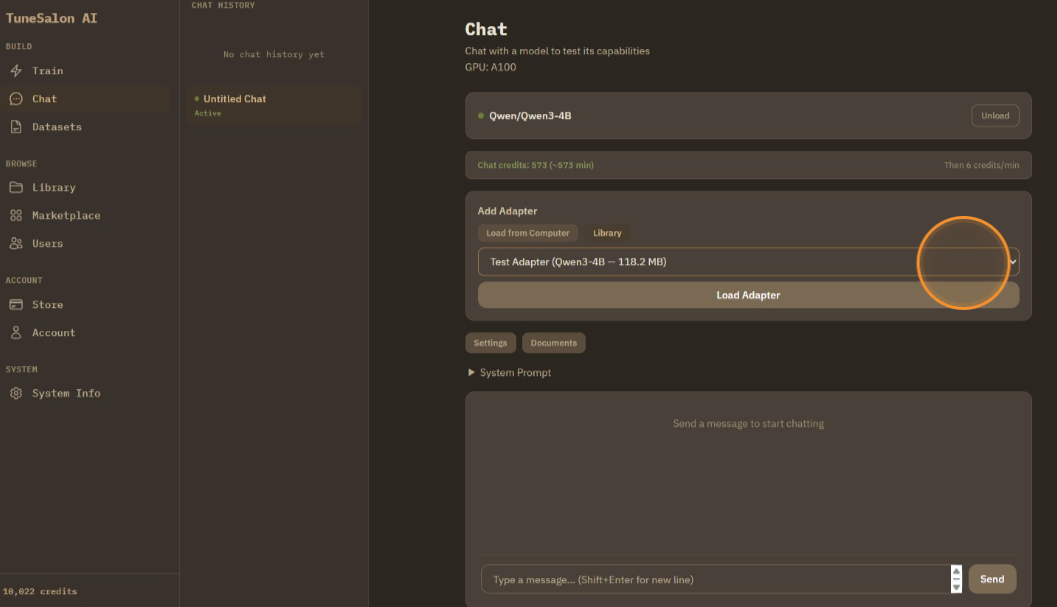The image size is (1057, 607).
Task: Focus the message input field
Action: click(x=715, y=580)
